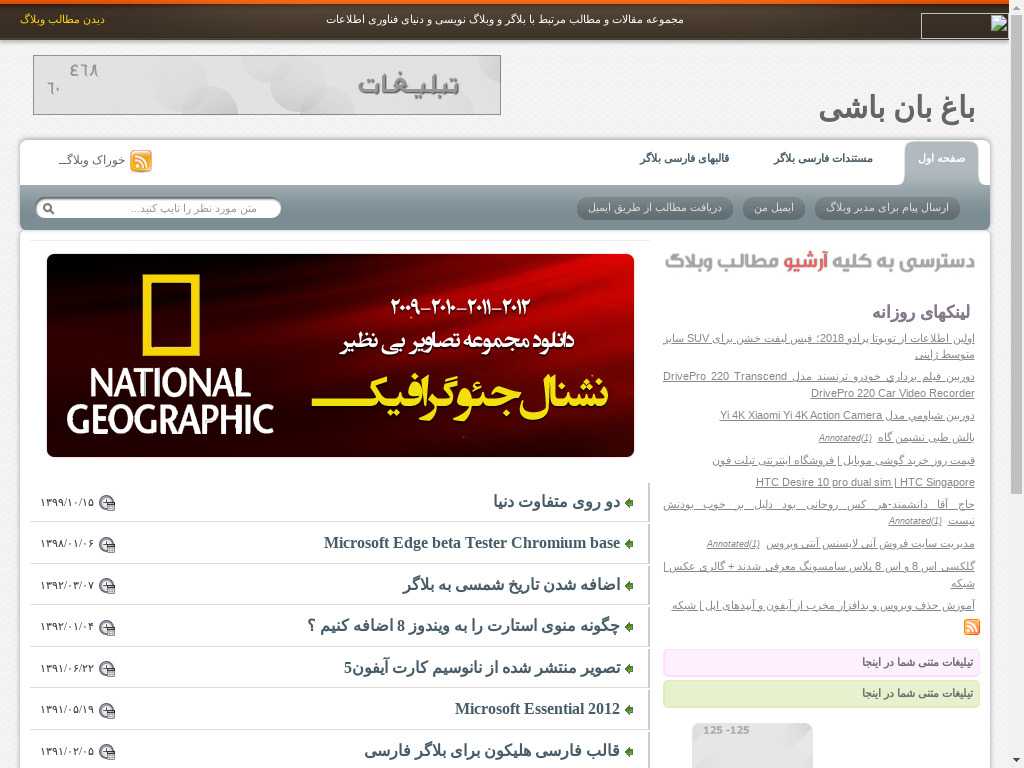Click the date ۱۳۹۲/۰۳/۰۷

click(x=67, y=586)
